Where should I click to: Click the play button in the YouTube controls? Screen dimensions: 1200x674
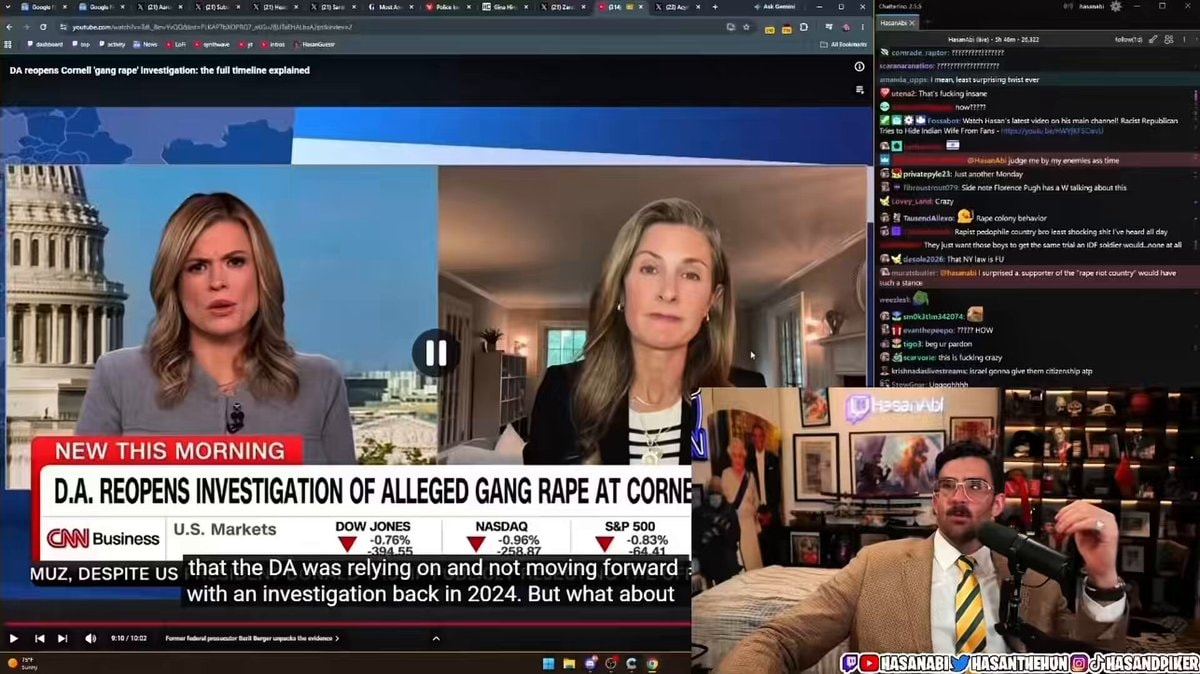point(14,638)
